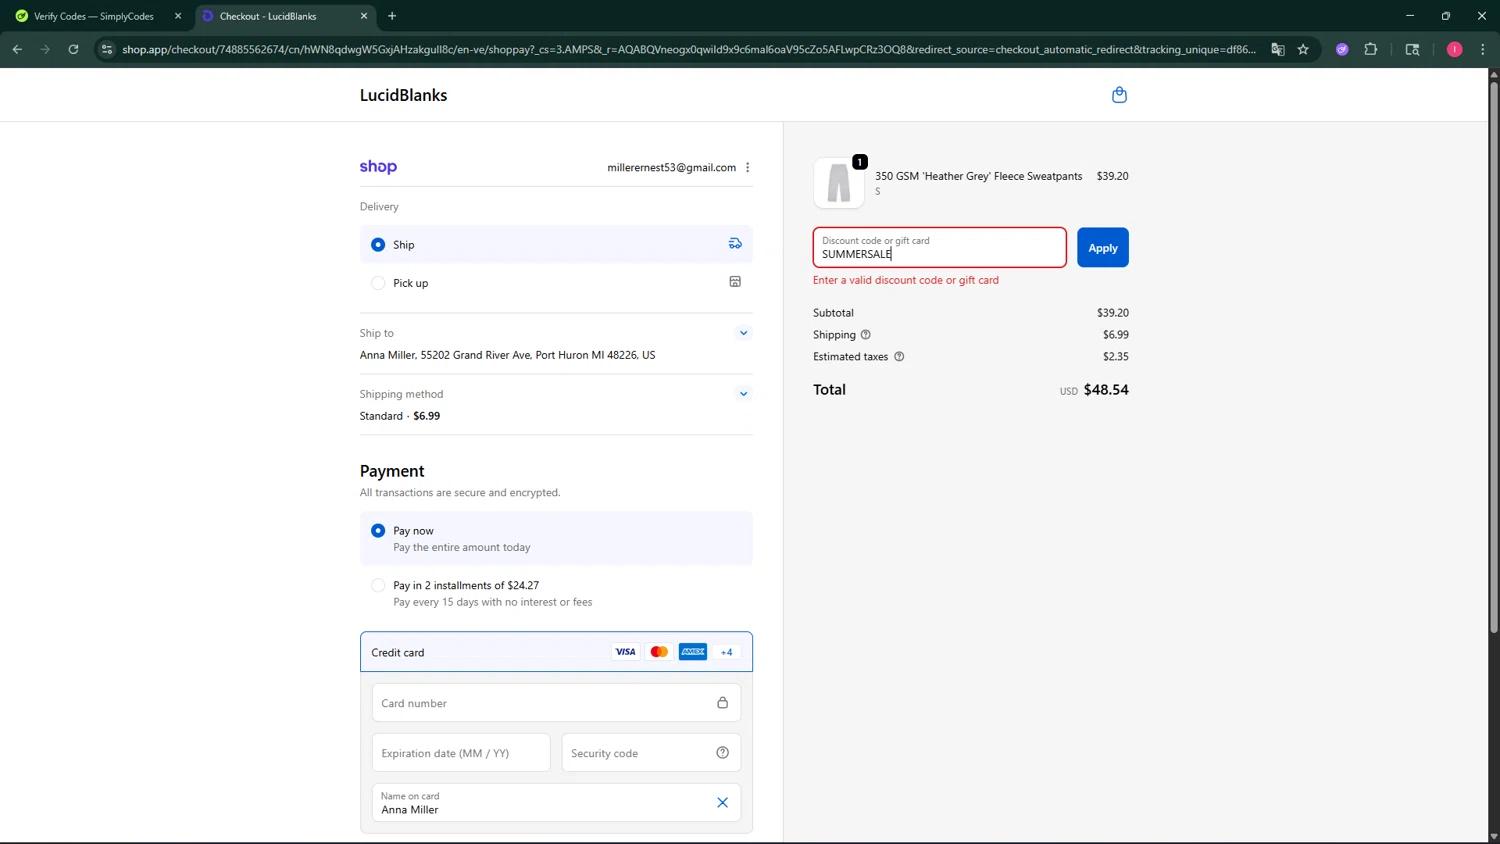Click the sweatpants product thumbnail
This screenshot has width=1500, height=844.
[839, 183]
